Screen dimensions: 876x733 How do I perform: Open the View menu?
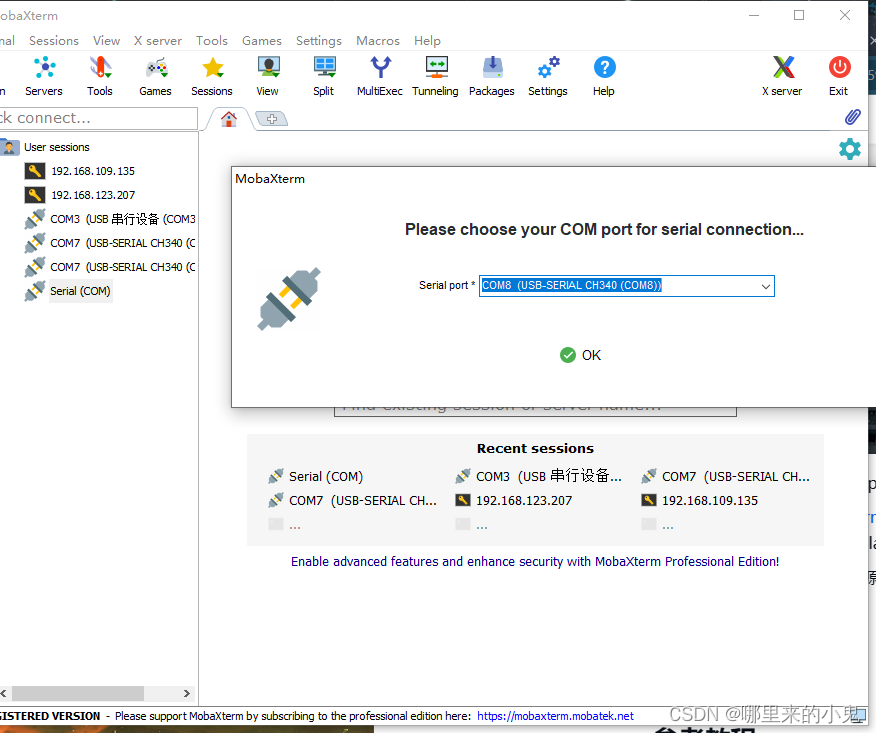click(106, 41)
